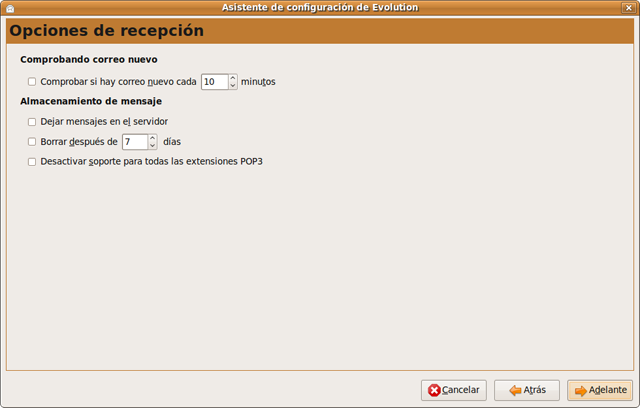Tick 'Desactivar soporte para extensiones POP3'
The height and width of the screenshot is (408, 640).
[x=32, y=161]
